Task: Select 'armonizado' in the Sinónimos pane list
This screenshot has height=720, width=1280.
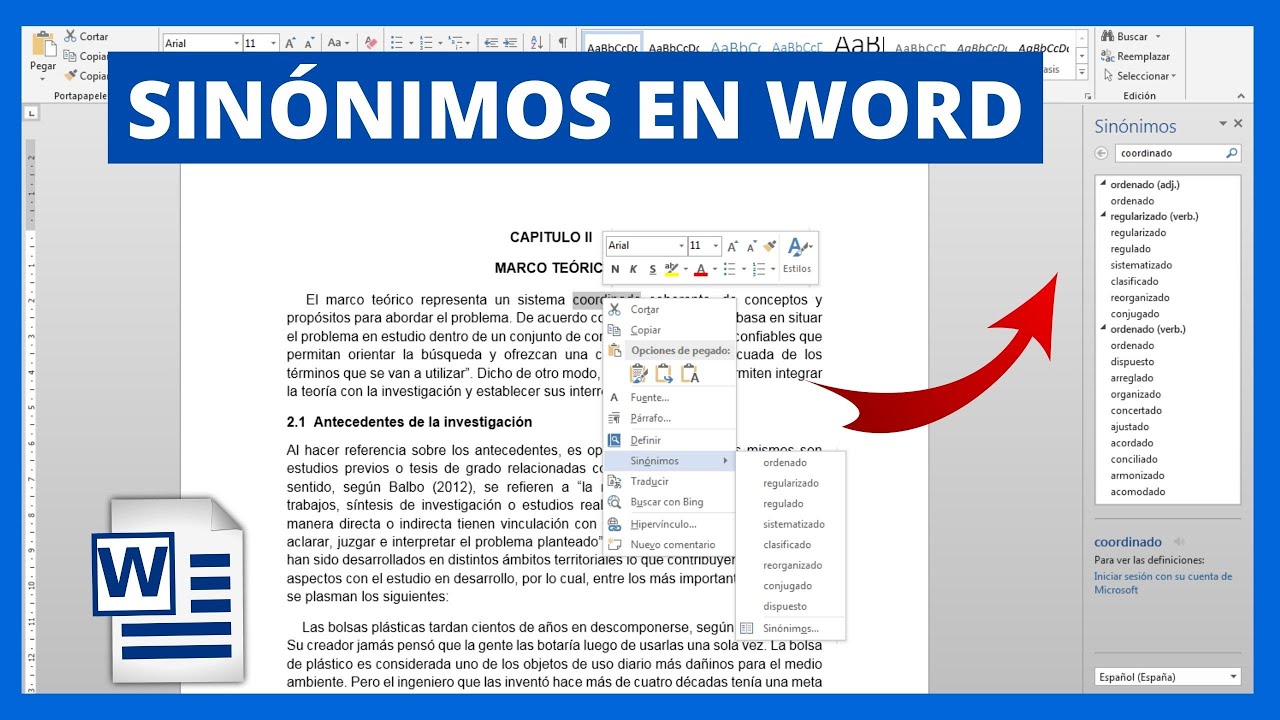Action: click(x=1137, y=476)
